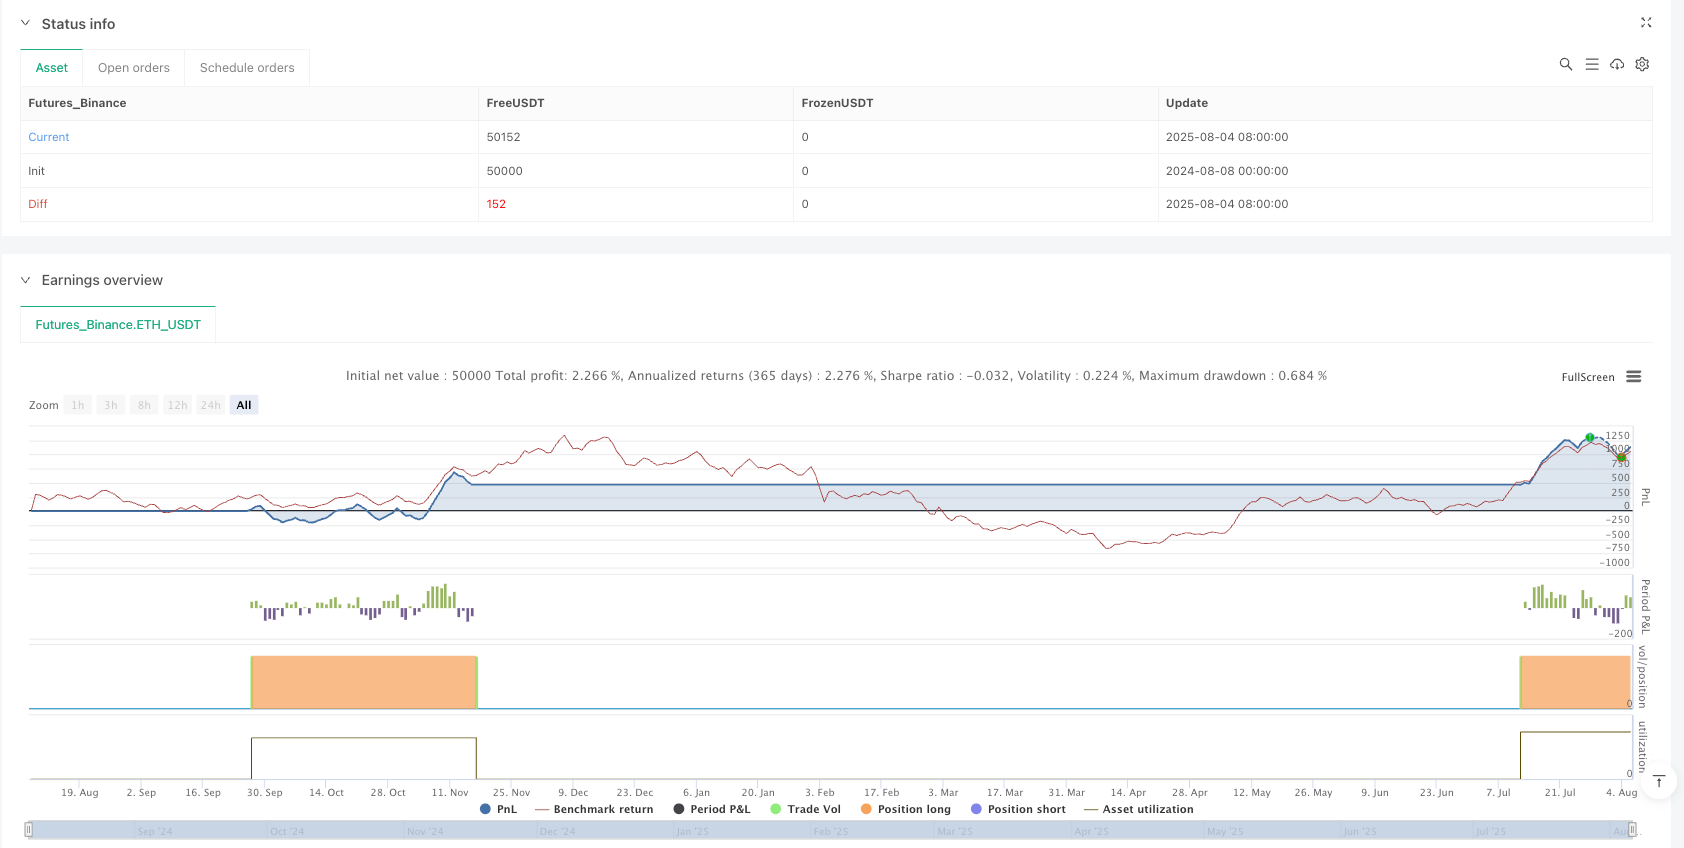Screen dimensions: 1684x848
Task: Click the green trade marker on chart
Action: pos(1590,438)
